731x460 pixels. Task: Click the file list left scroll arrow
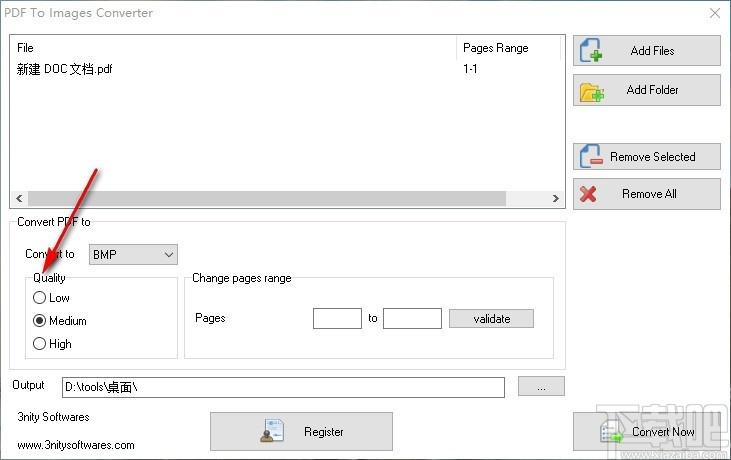coord(19,198)
